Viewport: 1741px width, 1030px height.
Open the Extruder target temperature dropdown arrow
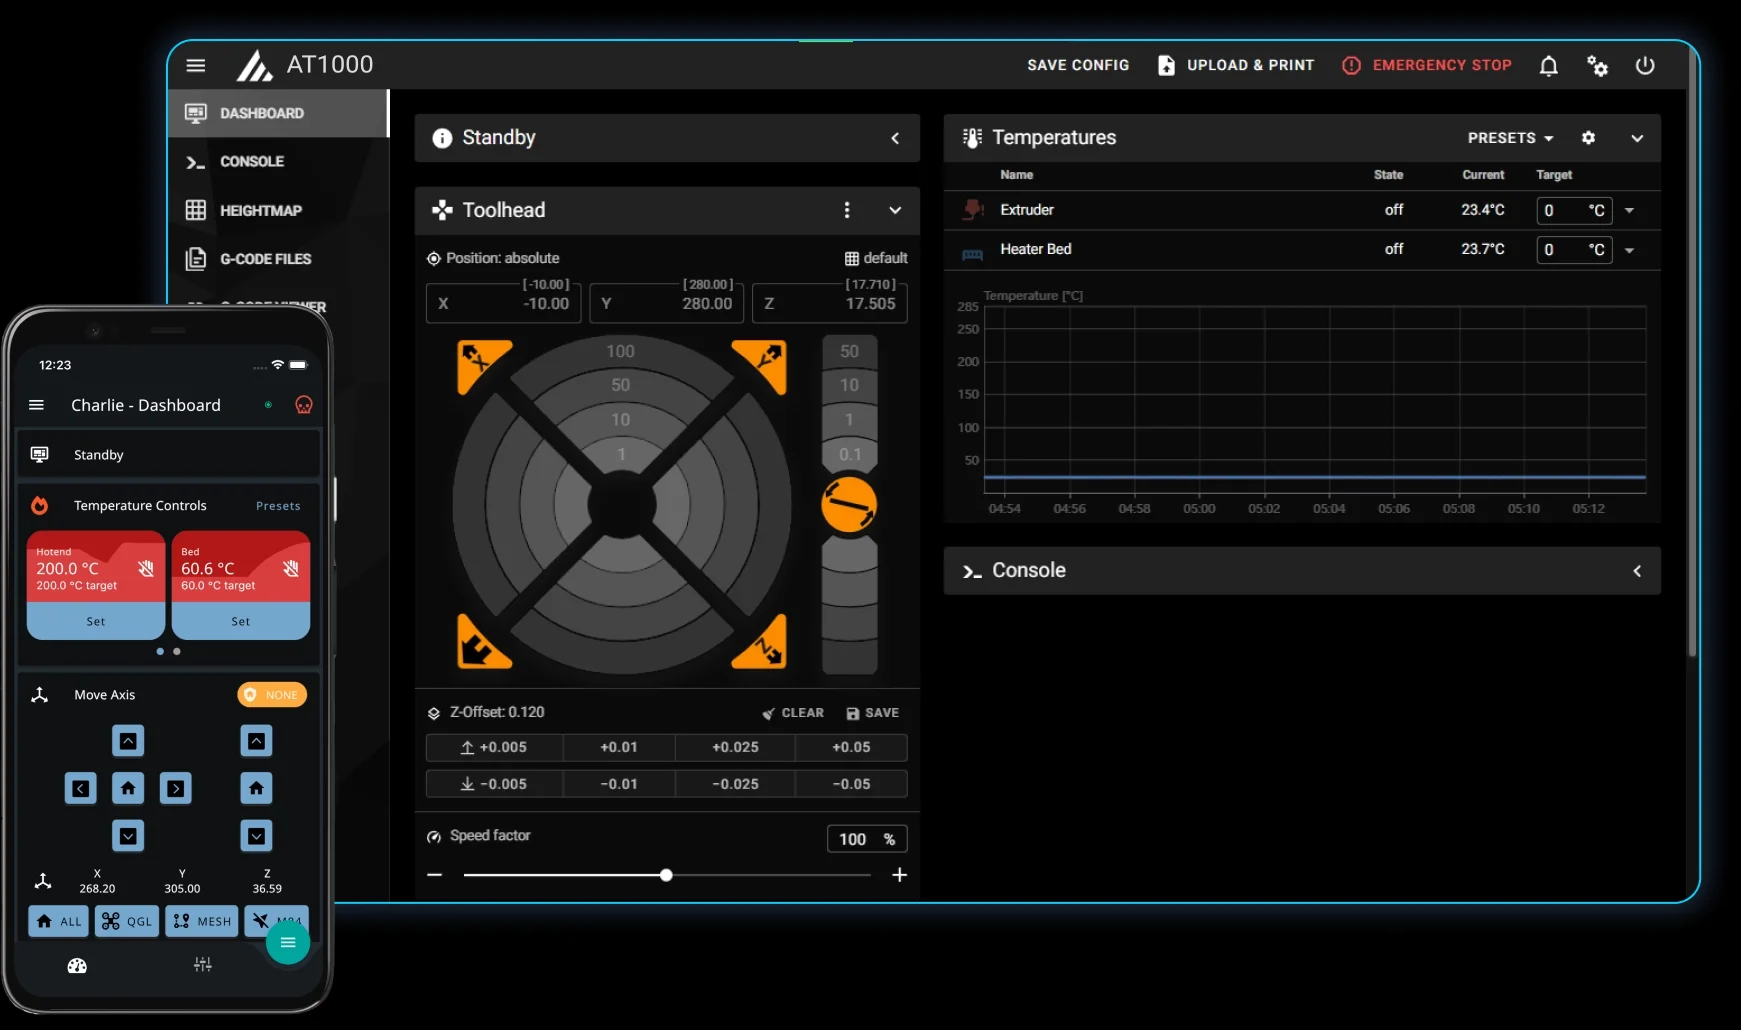coord(1630,210)
